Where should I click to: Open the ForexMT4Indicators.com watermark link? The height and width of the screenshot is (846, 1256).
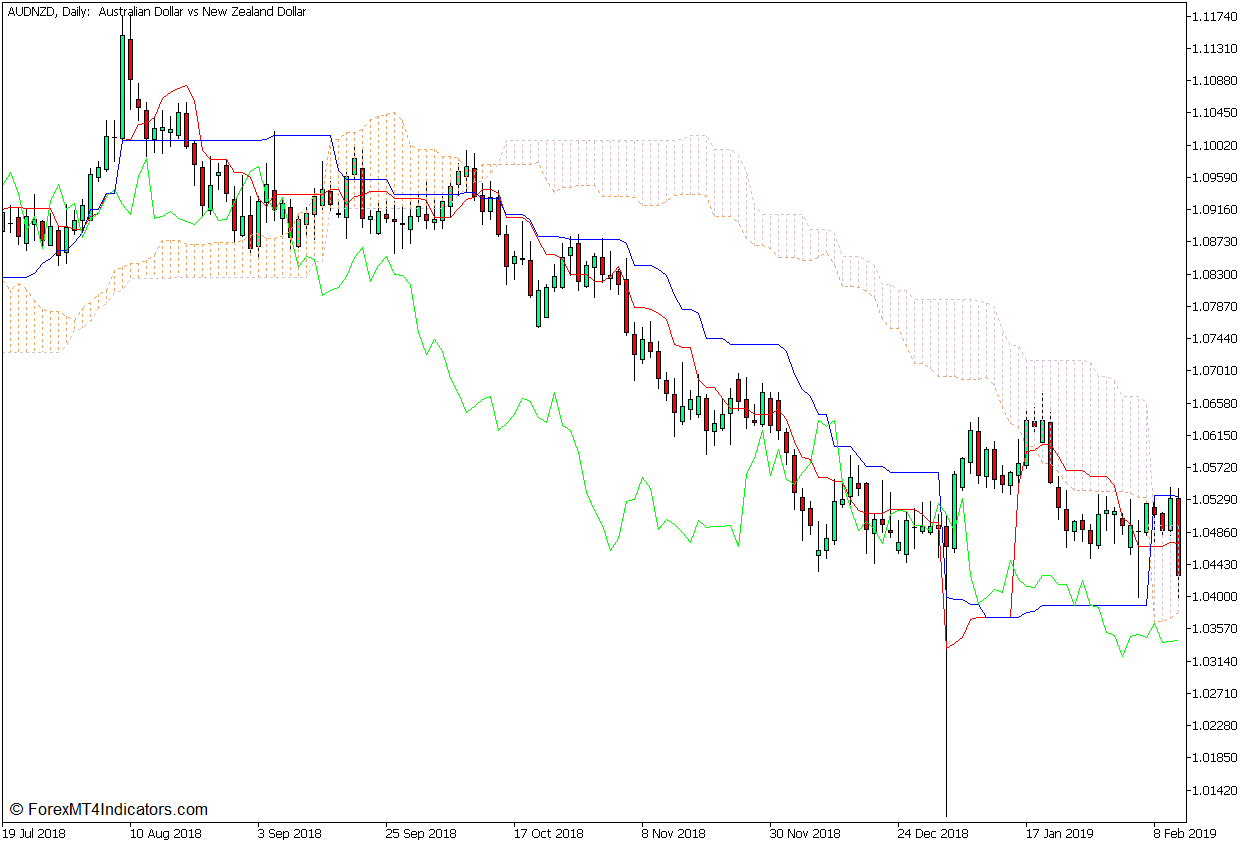coord(108,809)
